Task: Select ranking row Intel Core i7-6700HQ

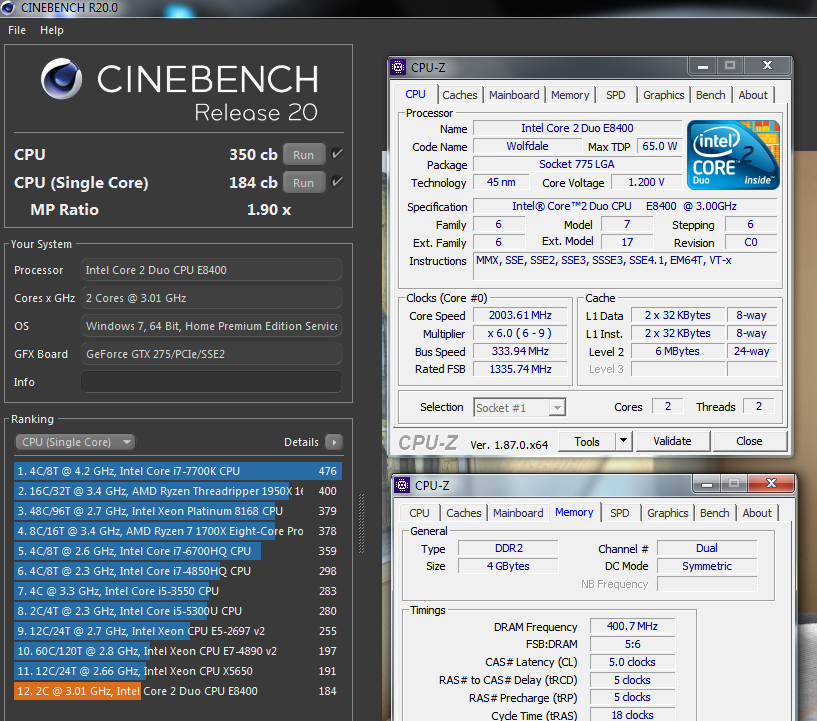Action: (x=178, y=551)
